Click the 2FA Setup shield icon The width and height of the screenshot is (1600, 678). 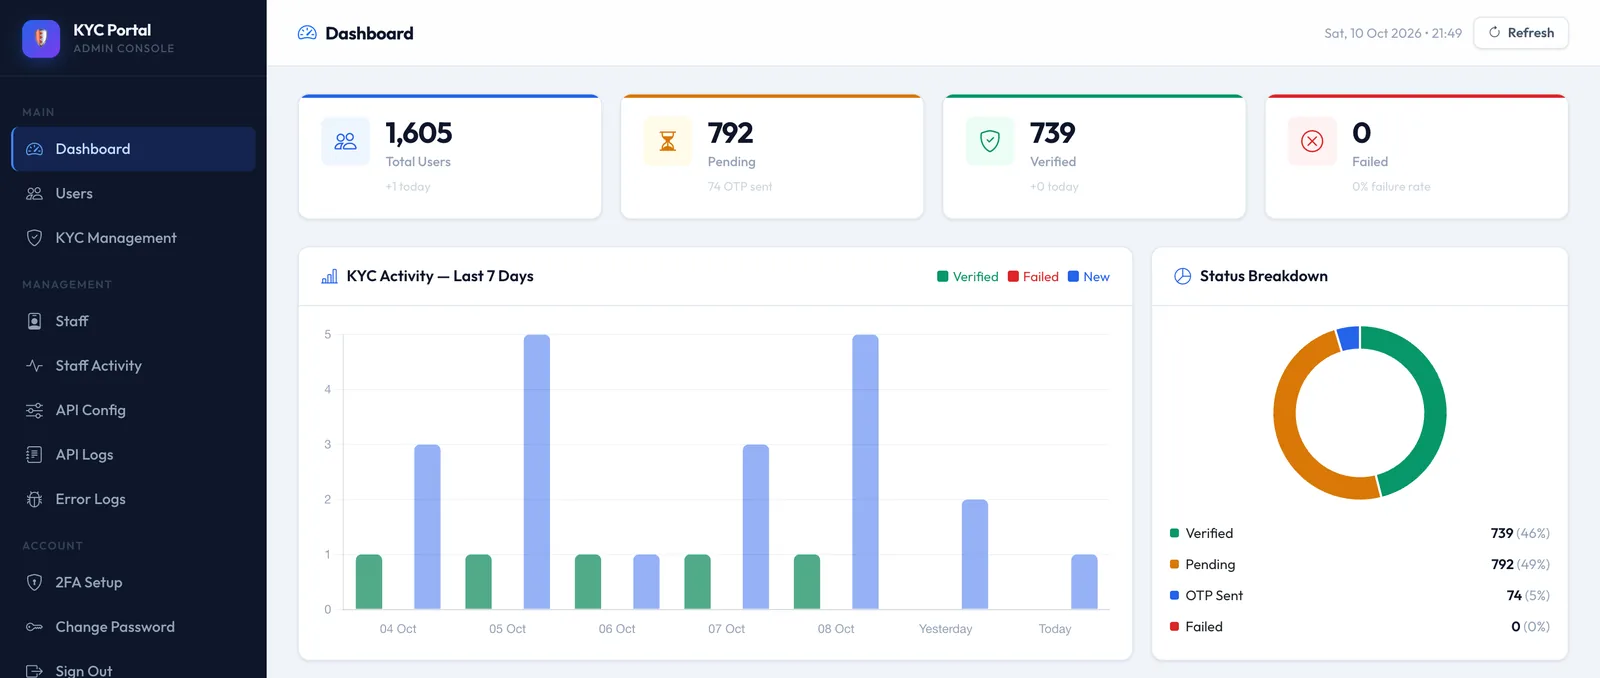coord(35,582)
